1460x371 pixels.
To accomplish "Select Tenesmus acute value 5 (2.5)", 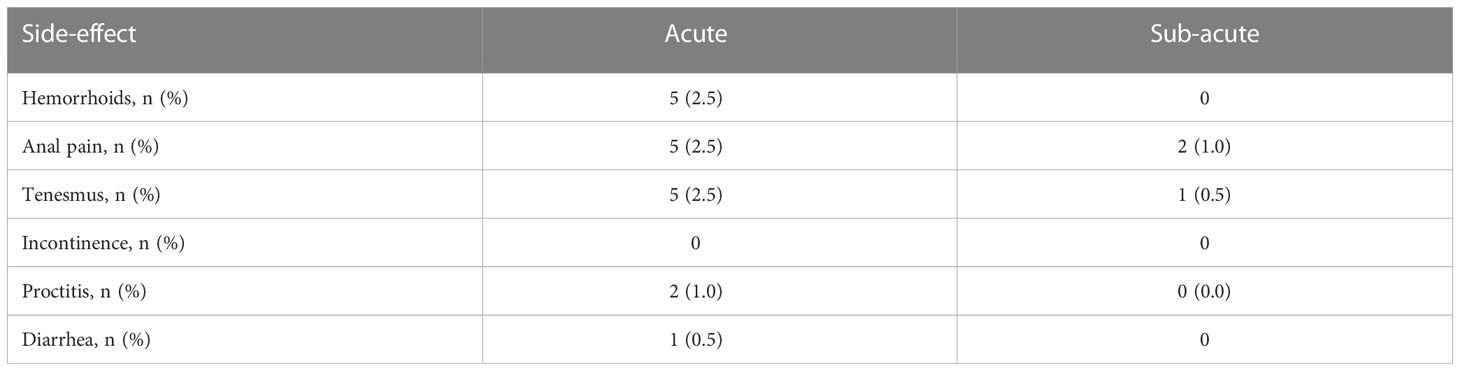I will tap(696, 194).
